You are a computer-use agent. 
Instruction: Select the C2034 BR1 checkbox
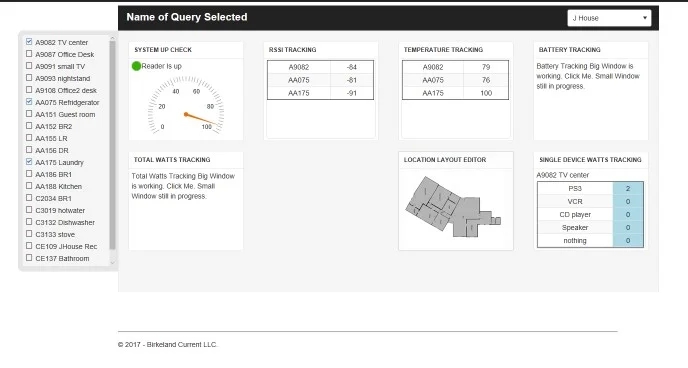pyautogui.click(x=29, y=198)
